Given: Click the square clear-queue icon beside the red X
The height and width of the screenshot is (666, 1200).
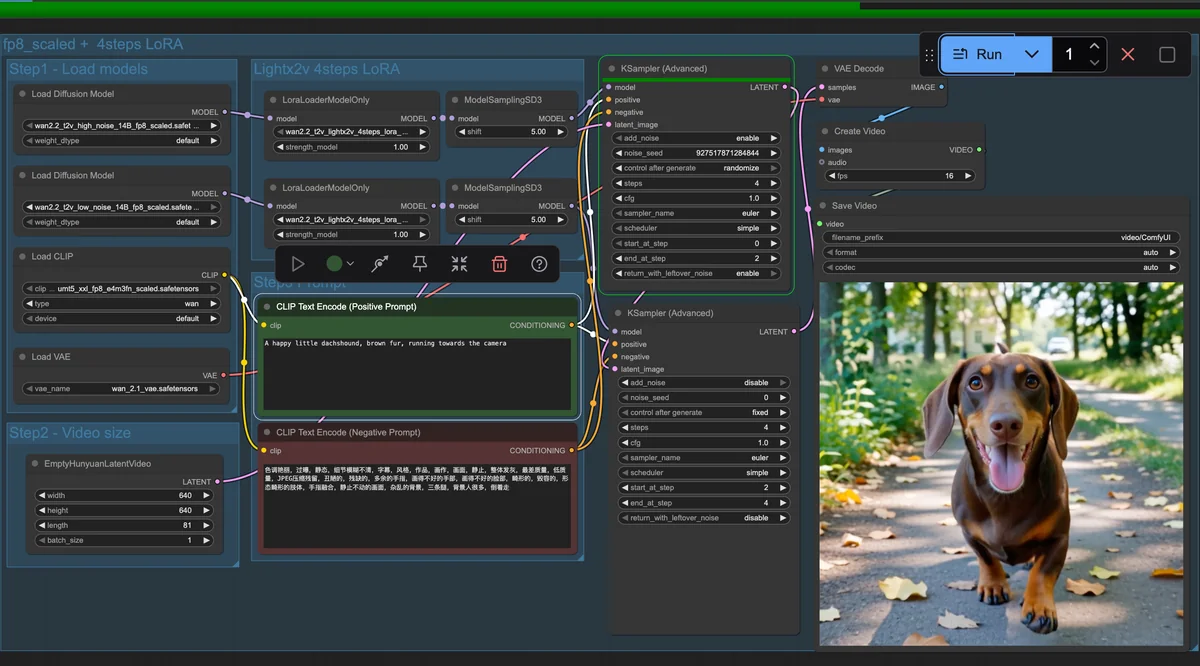Looking at the screenshot, I should [1167, 54].
